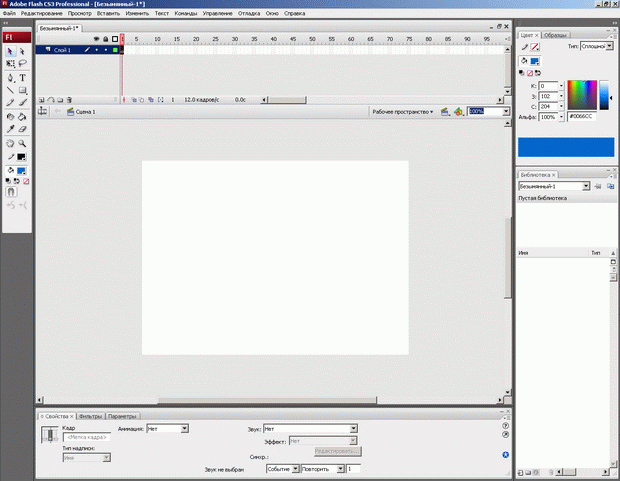Viewport: 620px width, 481px height.
Task: Open the Тип fill type dropdown
Action: pos(597,46)
